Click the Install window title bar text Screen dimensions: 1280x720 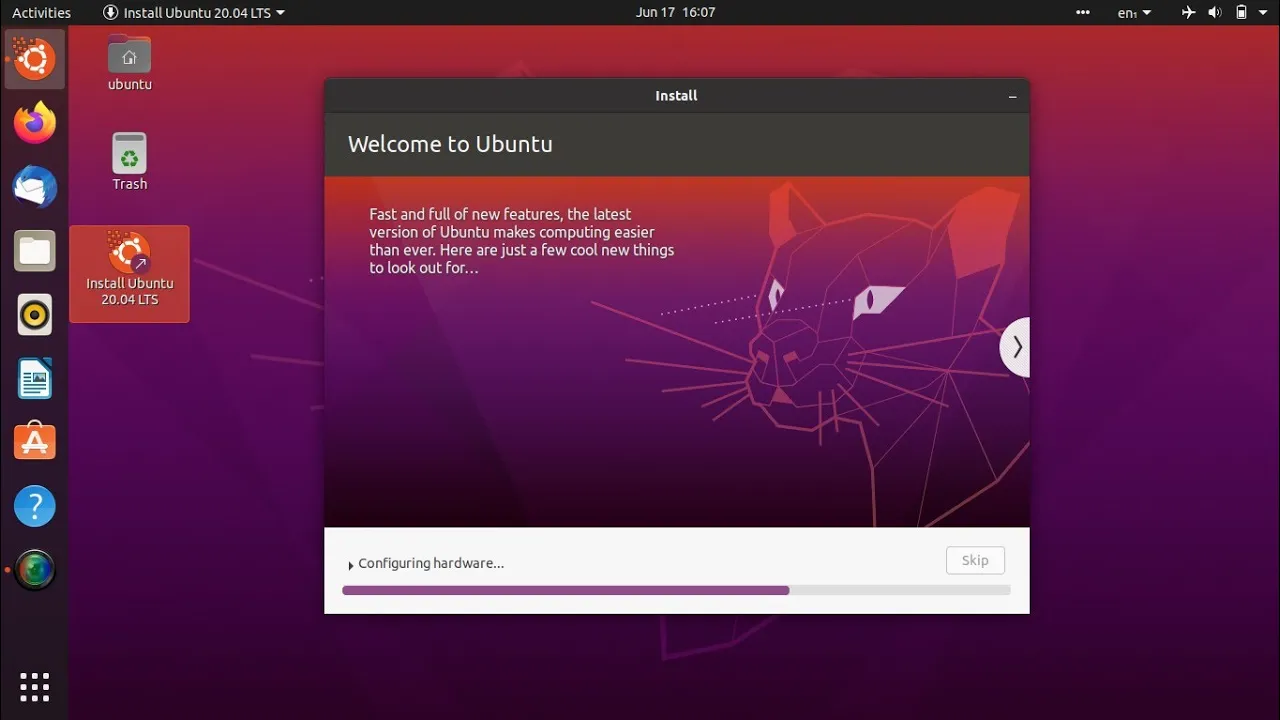point(676,96)
